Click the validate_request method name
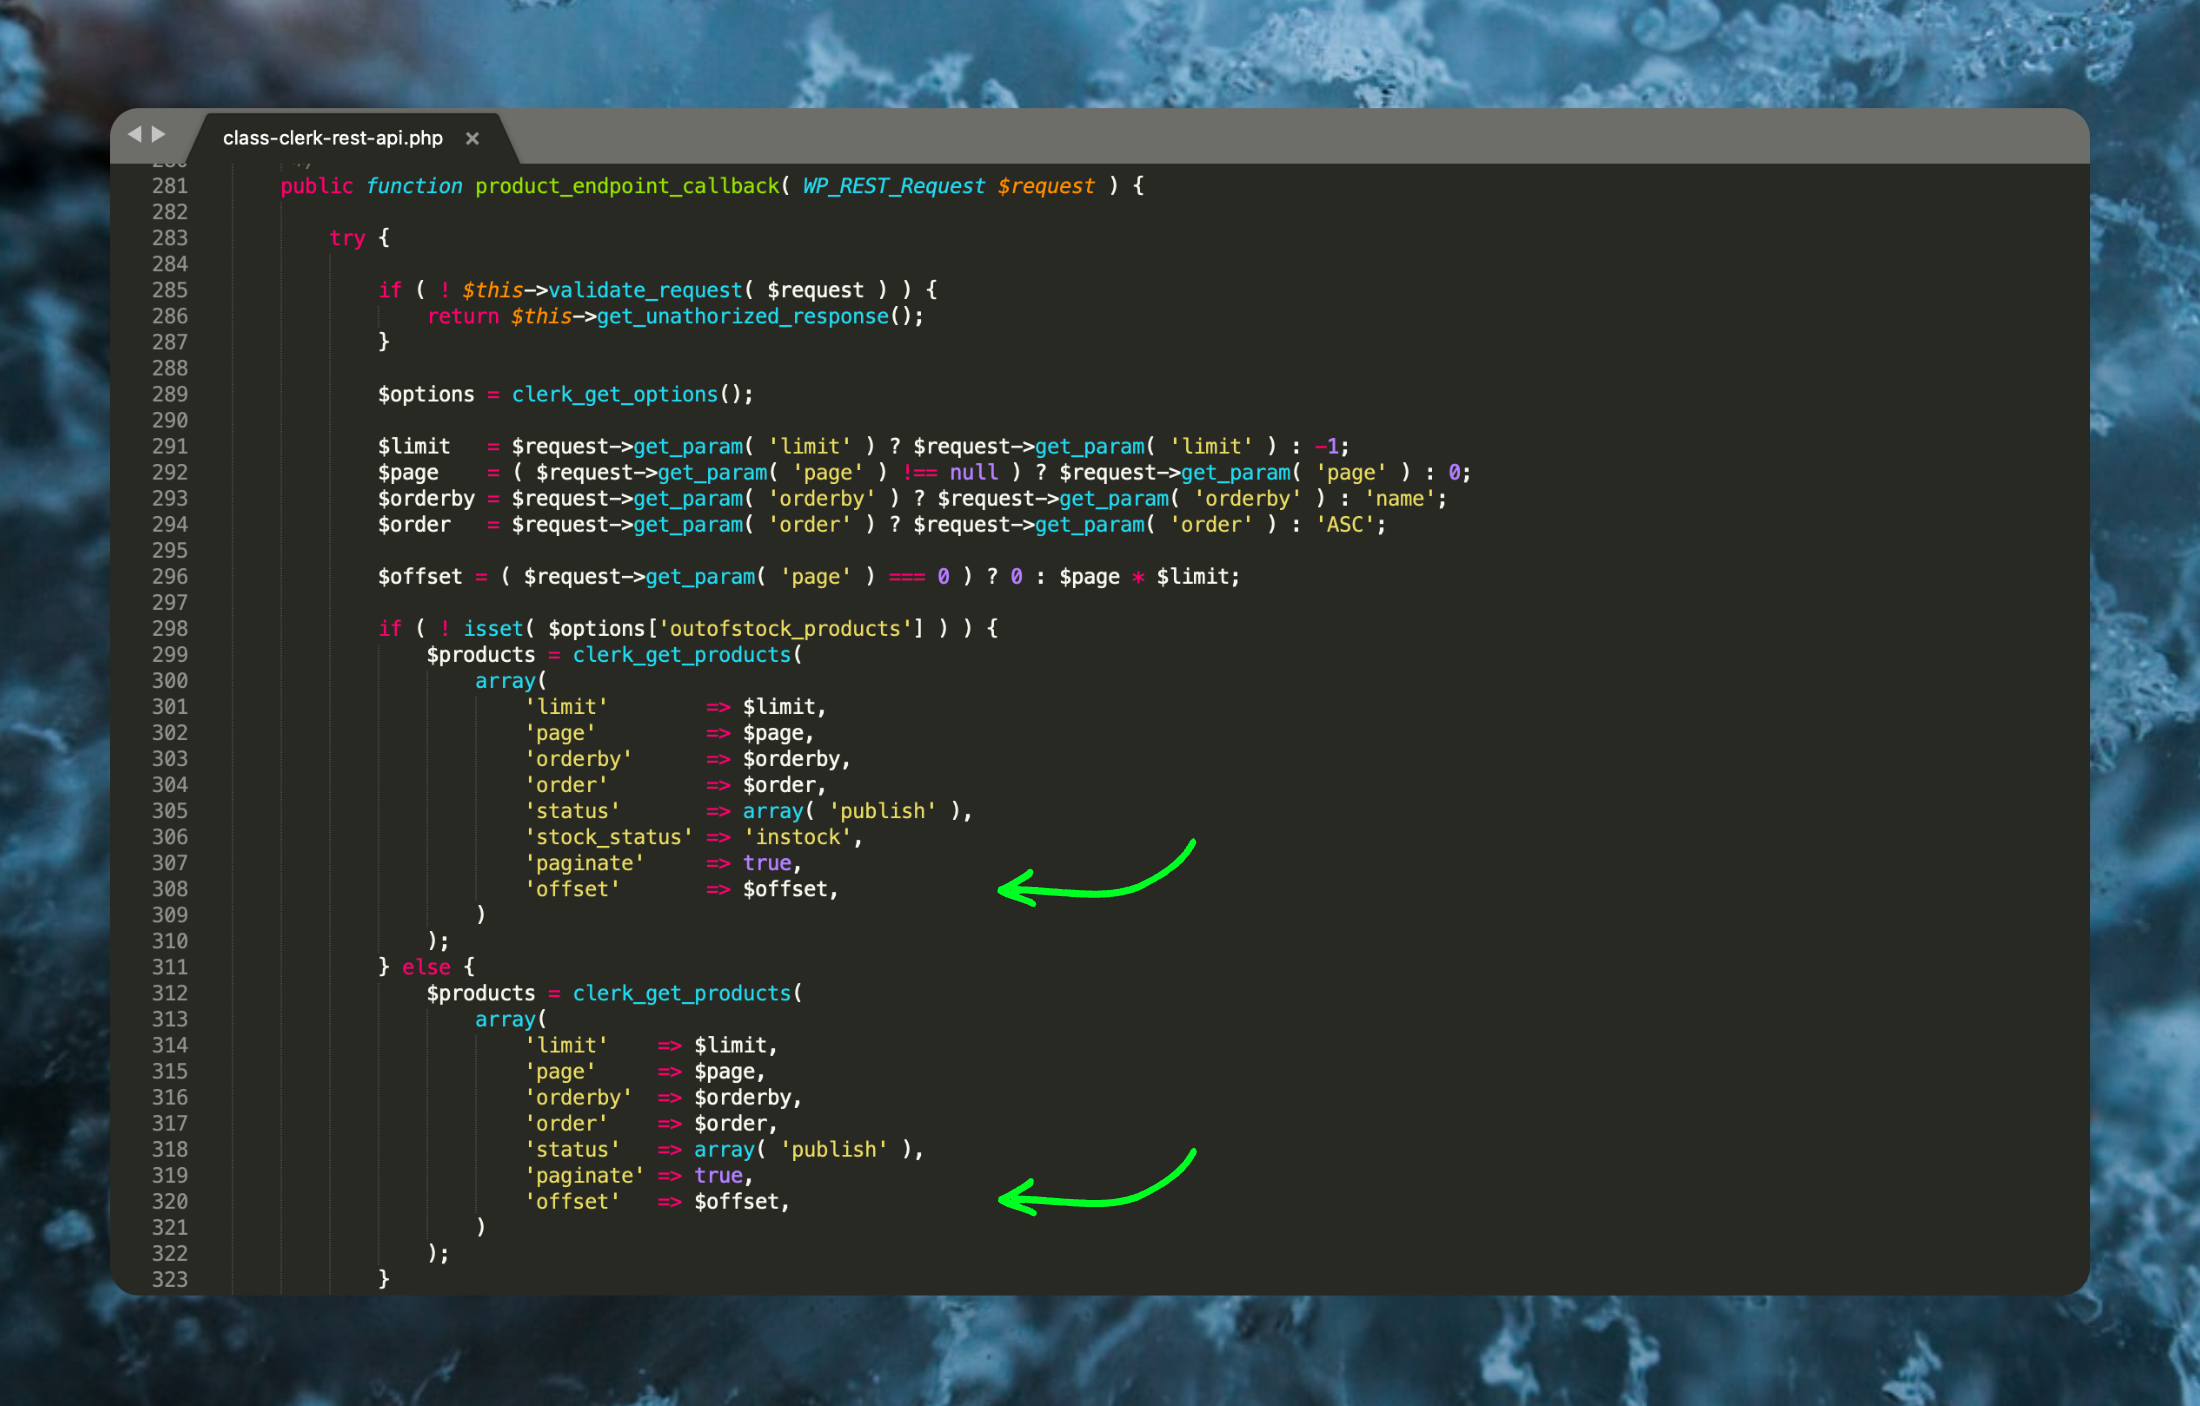Image resolution: width=2200 pixels, height=1406 pixels. click(x=645, y=290)
